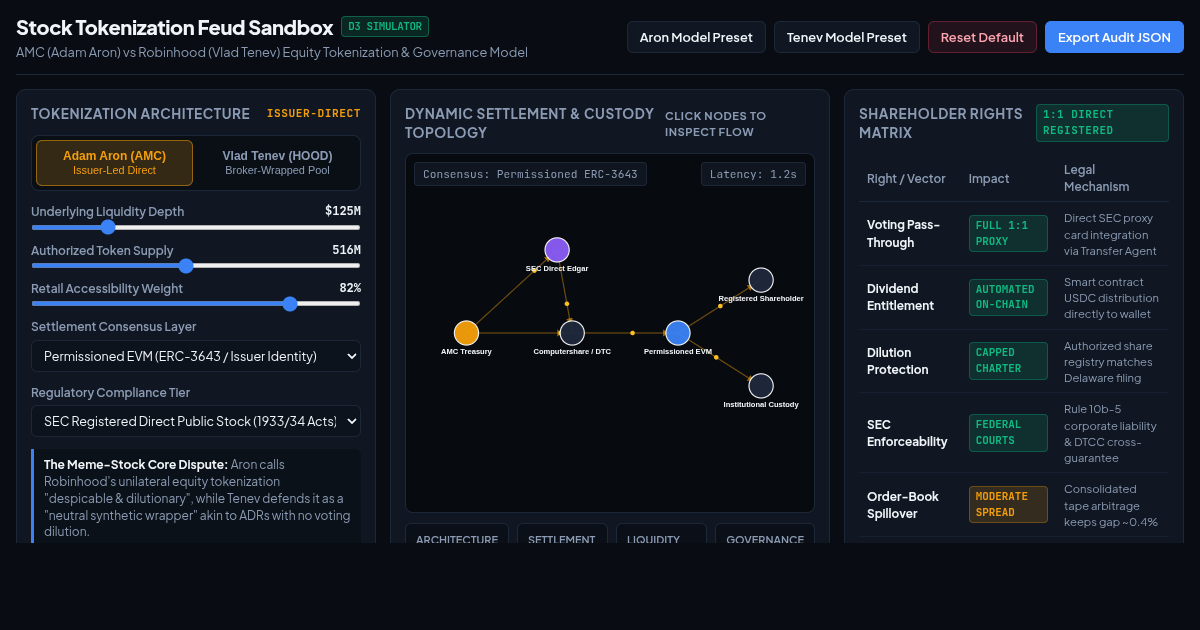1200x630 pixels.
Task: Click the 1:1 DIRECT REGISTERED badge
Action: click(1102, 123)
